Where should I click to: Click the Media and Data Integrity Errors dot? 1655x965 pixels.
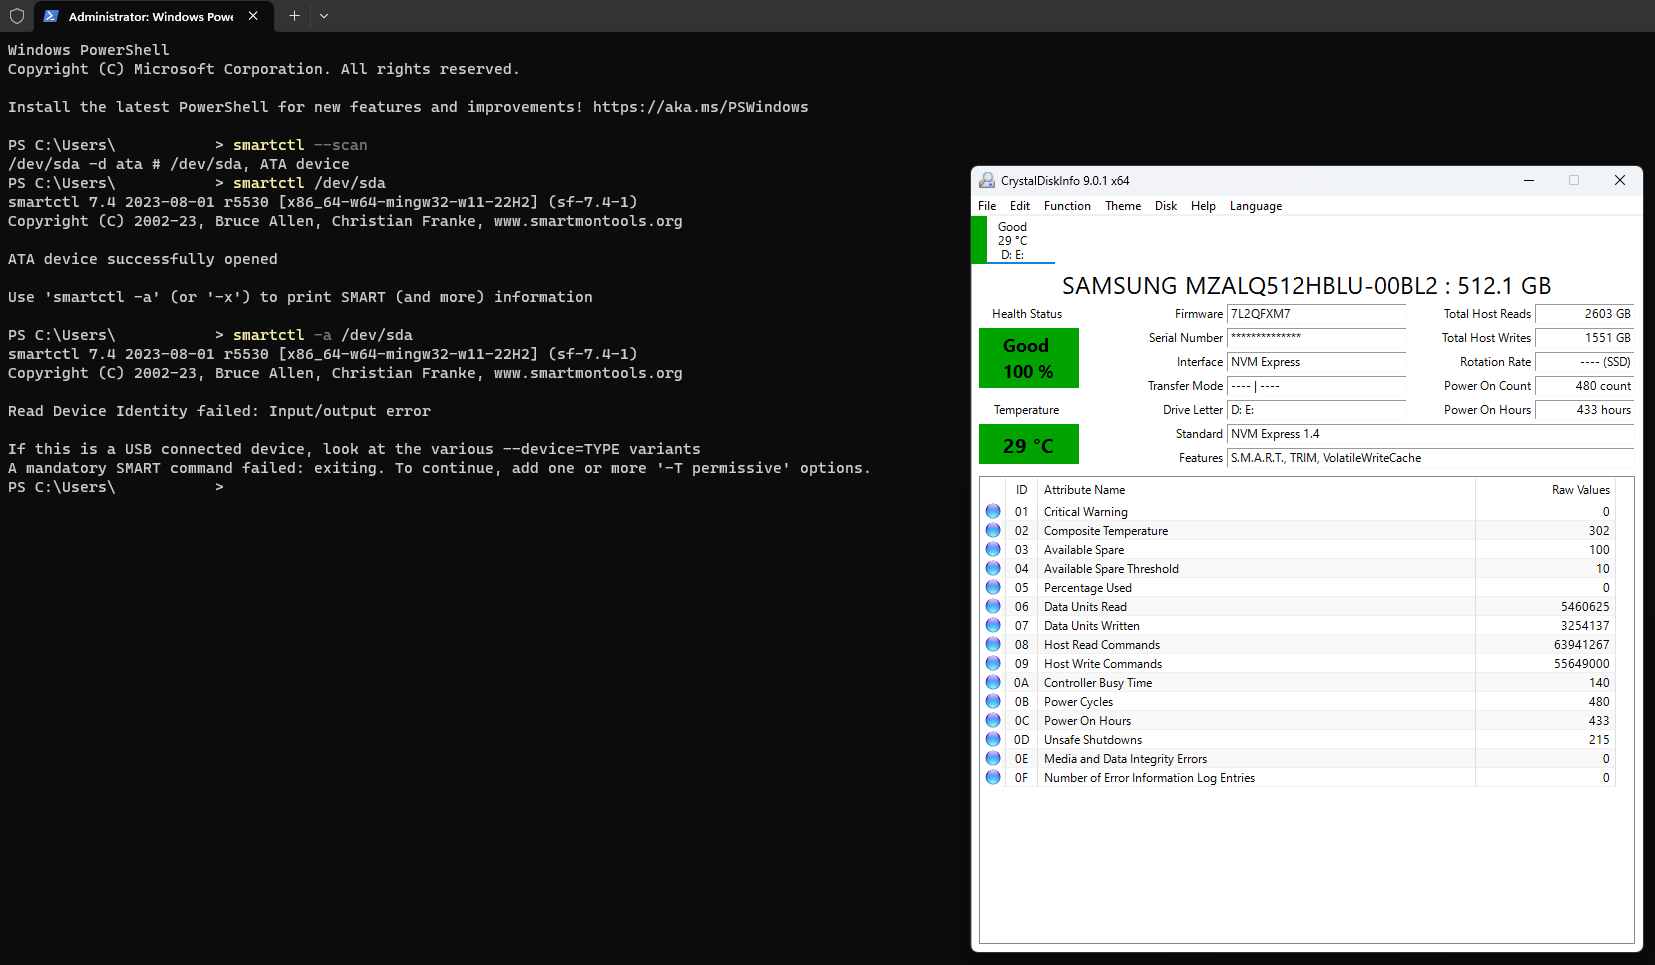pyautogui.click(x=992, y=758)
